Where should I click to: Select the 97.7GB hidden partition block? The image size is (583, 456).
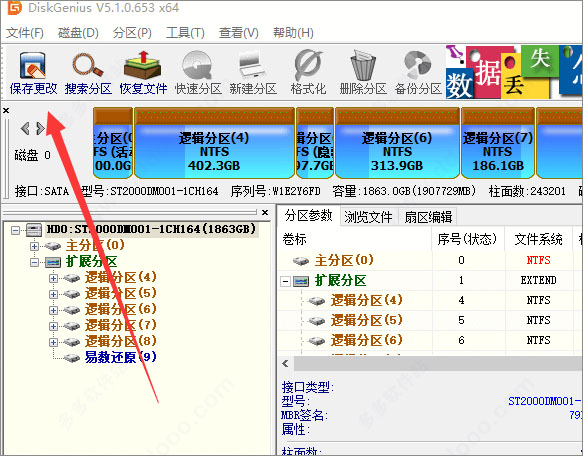click(x=315, y=143)
